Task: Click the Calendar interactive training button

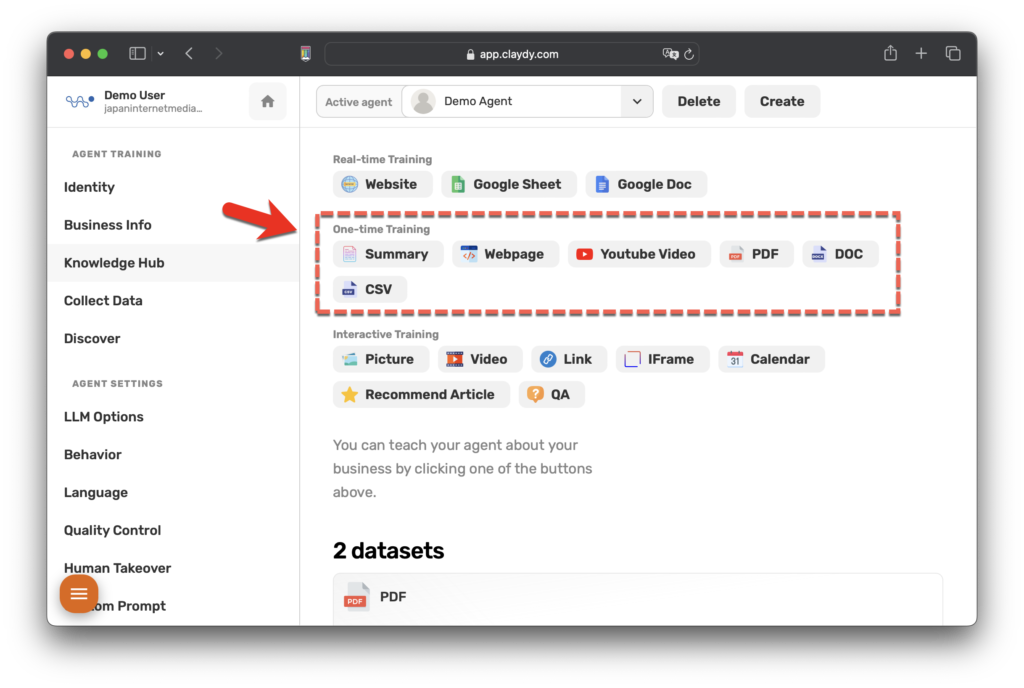Action: point(770,359)
